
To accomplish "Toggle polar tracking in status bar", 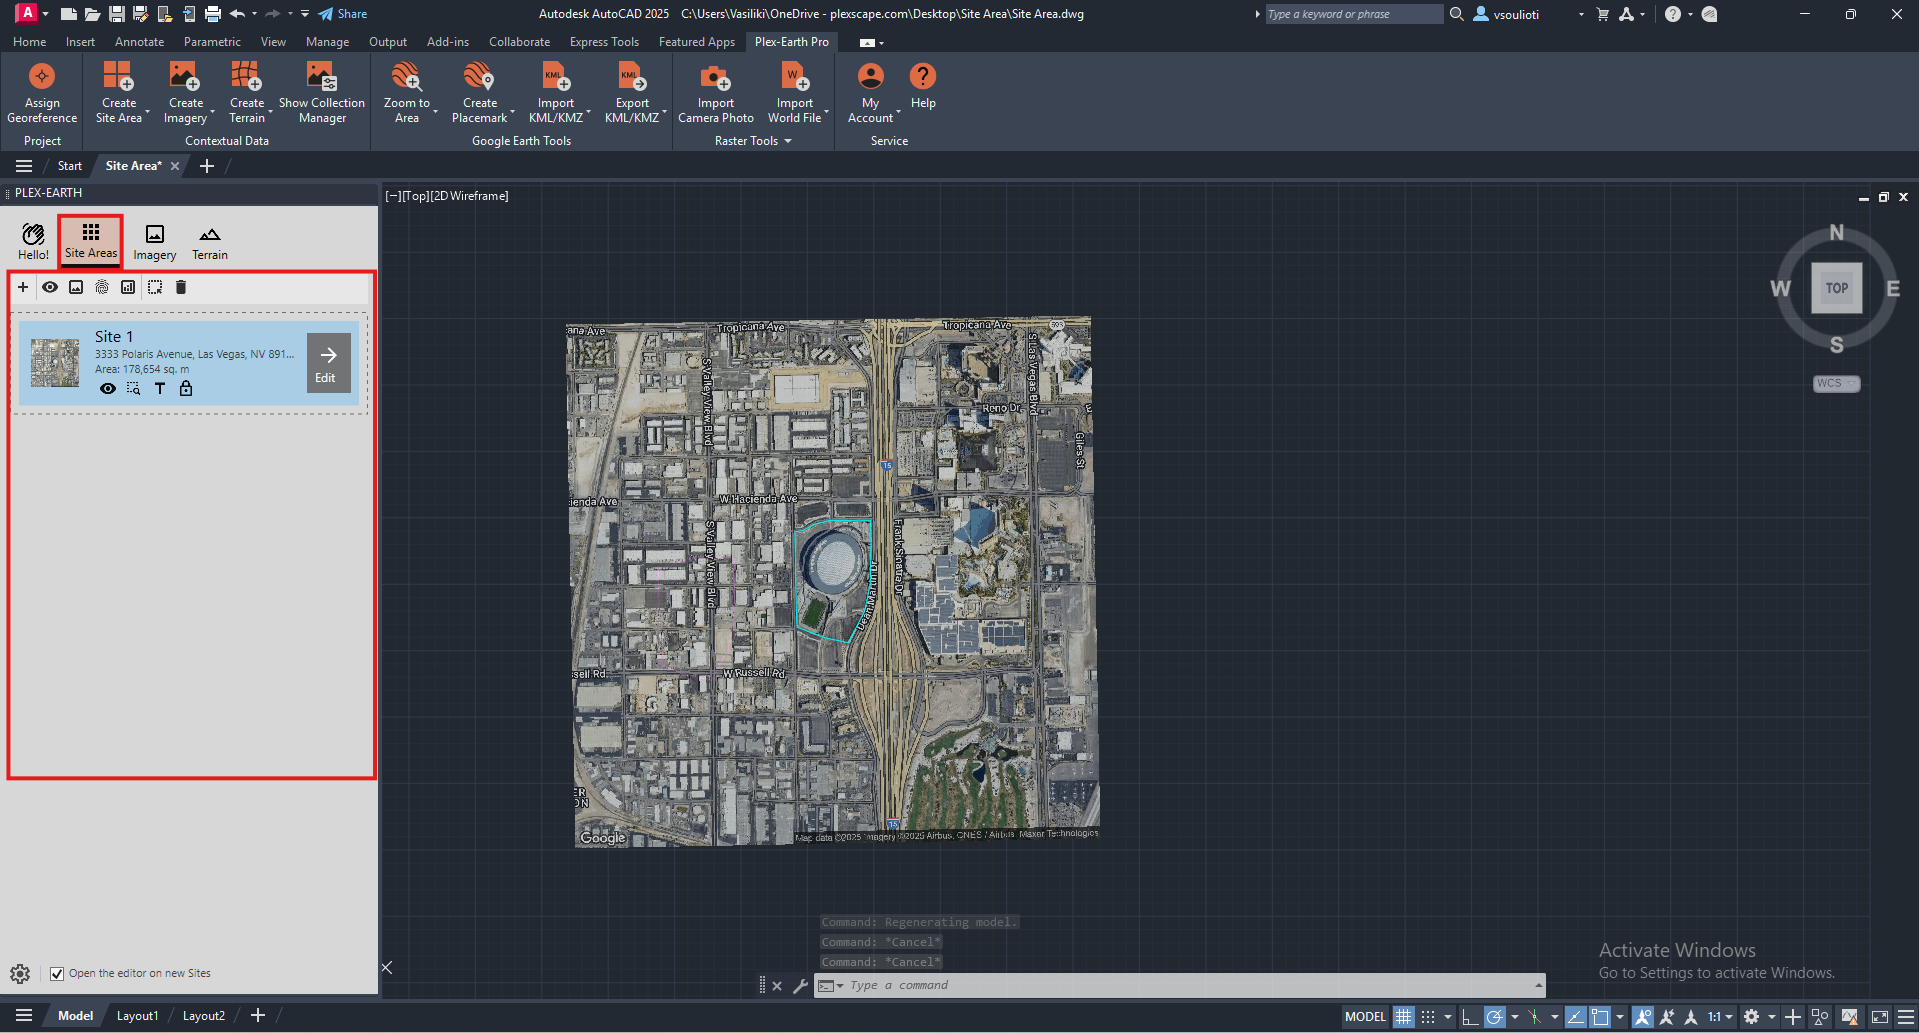I will (1494, 1017).
